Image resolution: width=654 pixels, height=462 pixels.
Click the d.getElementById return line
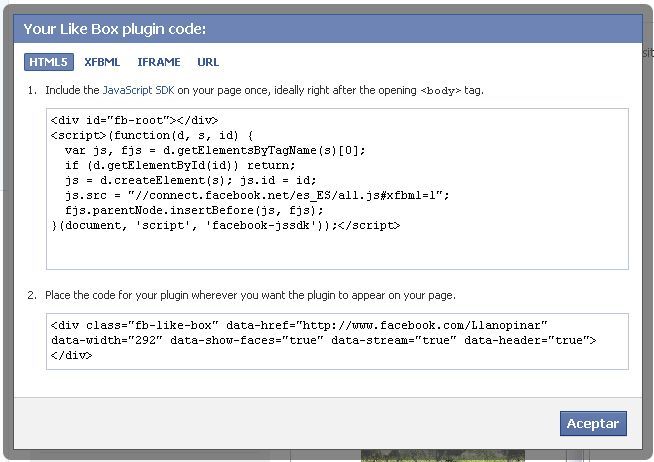click(180, 166)
